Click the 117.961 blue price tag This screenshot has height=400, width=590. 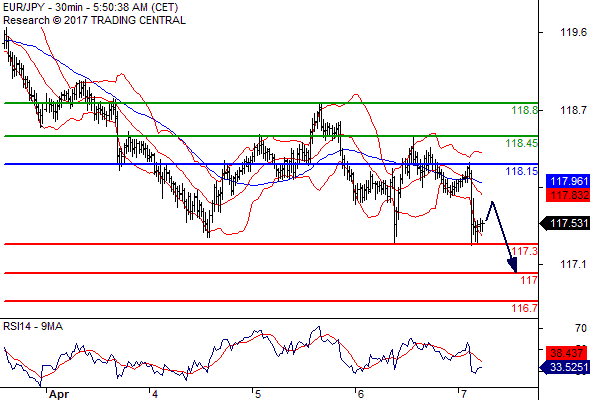[x=568, y=181]
